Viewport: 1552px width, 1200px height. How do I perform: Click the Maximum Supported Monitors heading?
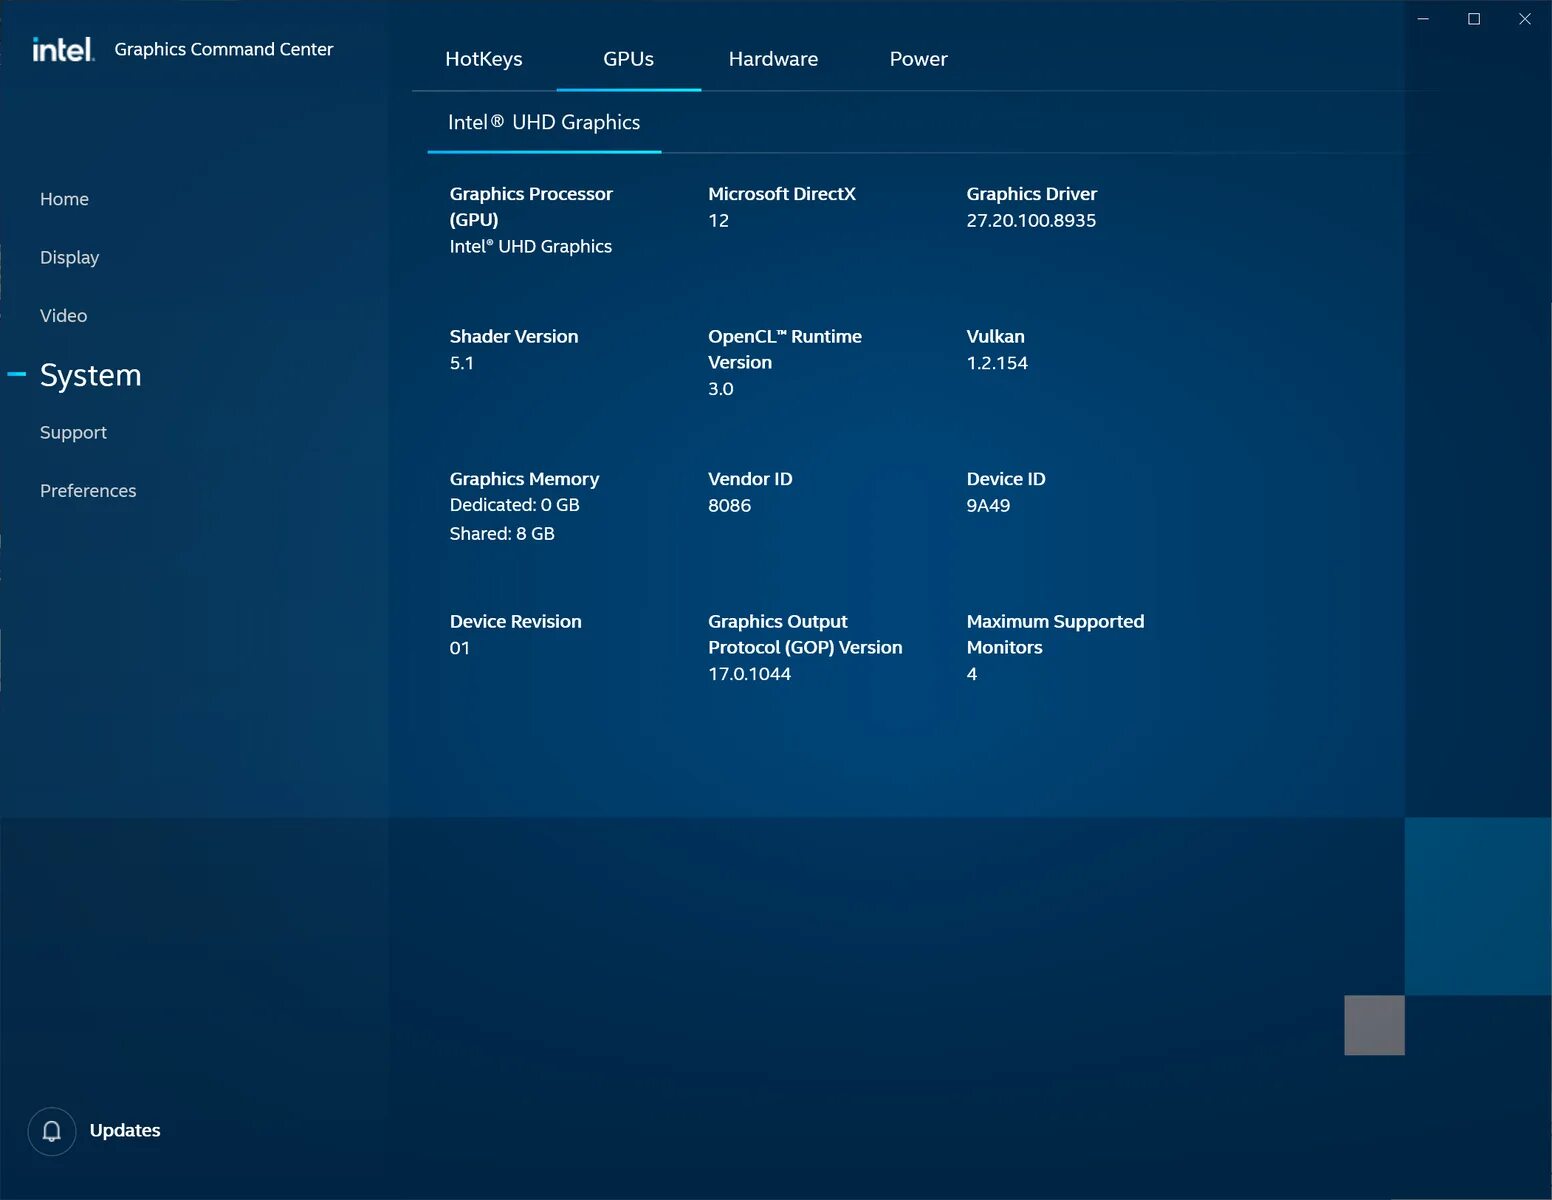pos(1055,635)
